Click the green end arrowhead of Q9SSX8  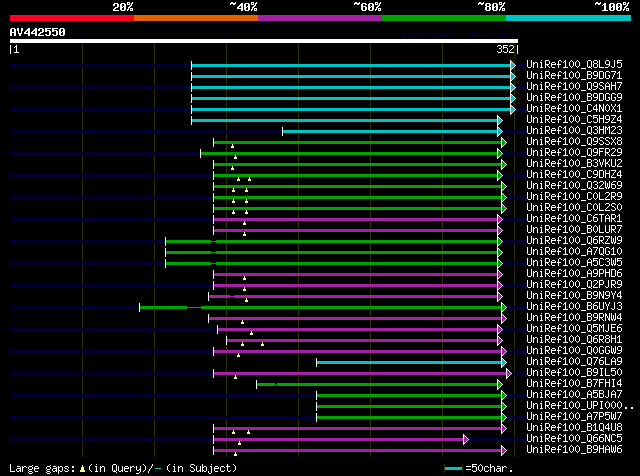(x=504, y=142)
